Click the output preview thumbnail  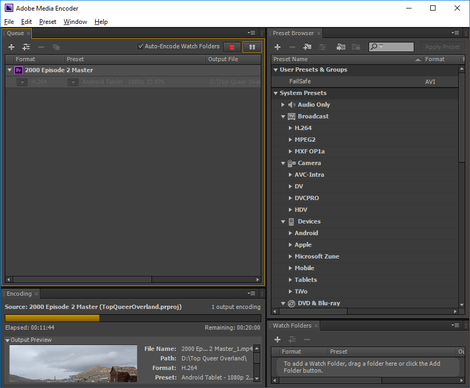(x=73, y=363)
